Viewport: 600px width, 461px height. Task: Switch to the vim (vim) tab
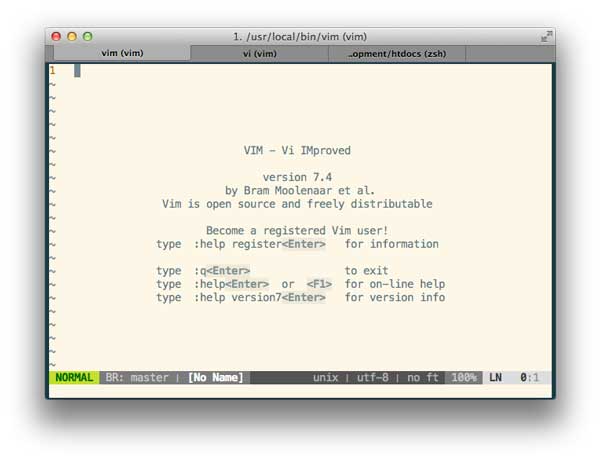122,53
